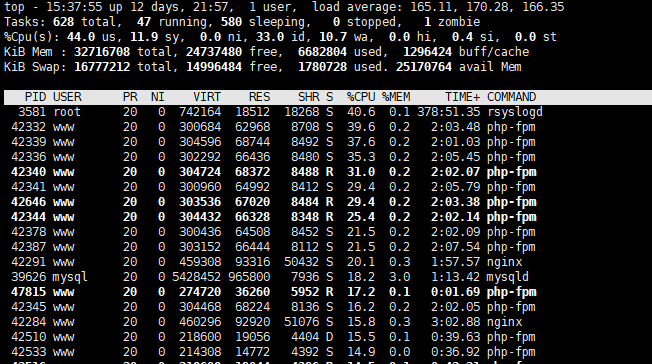Click the D state of PID 42510
This screenshot has height=364, width=652.
(x=329, y=337)
